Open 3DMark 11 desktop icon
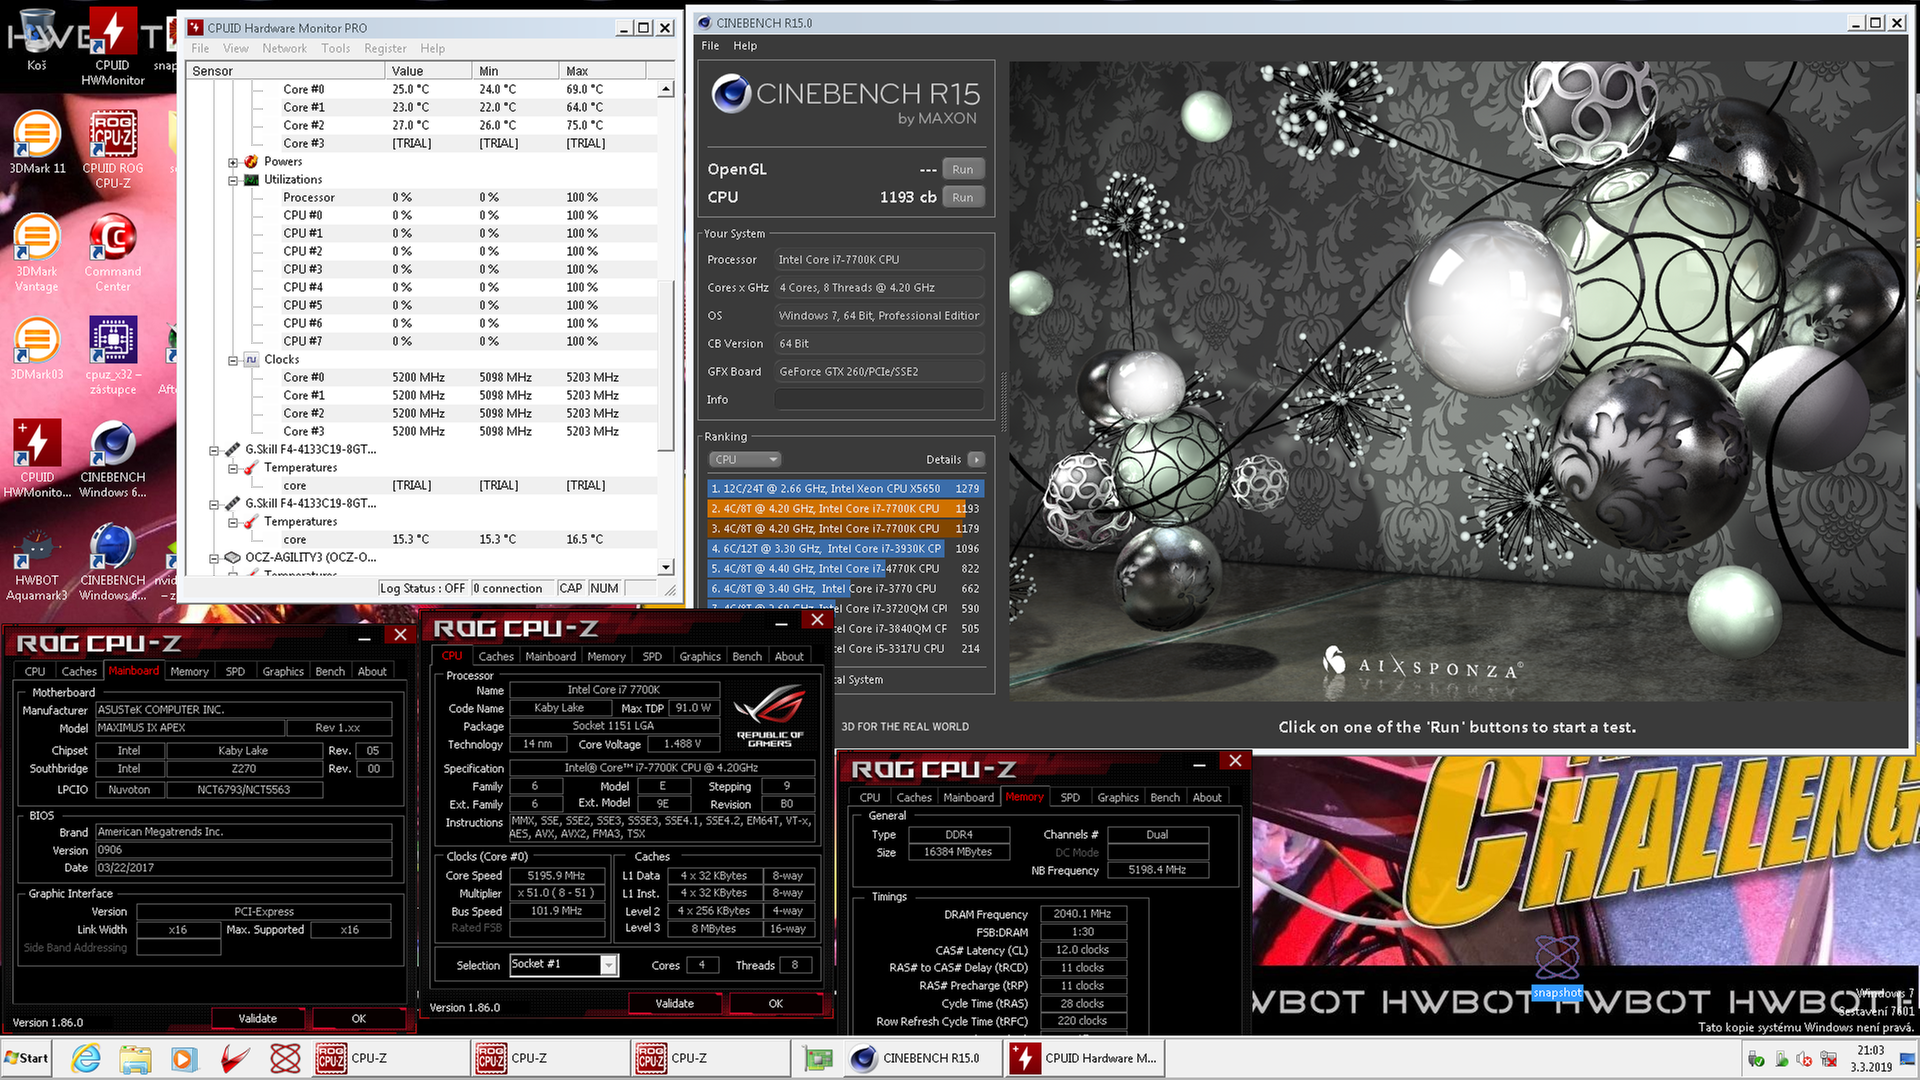 37,141
